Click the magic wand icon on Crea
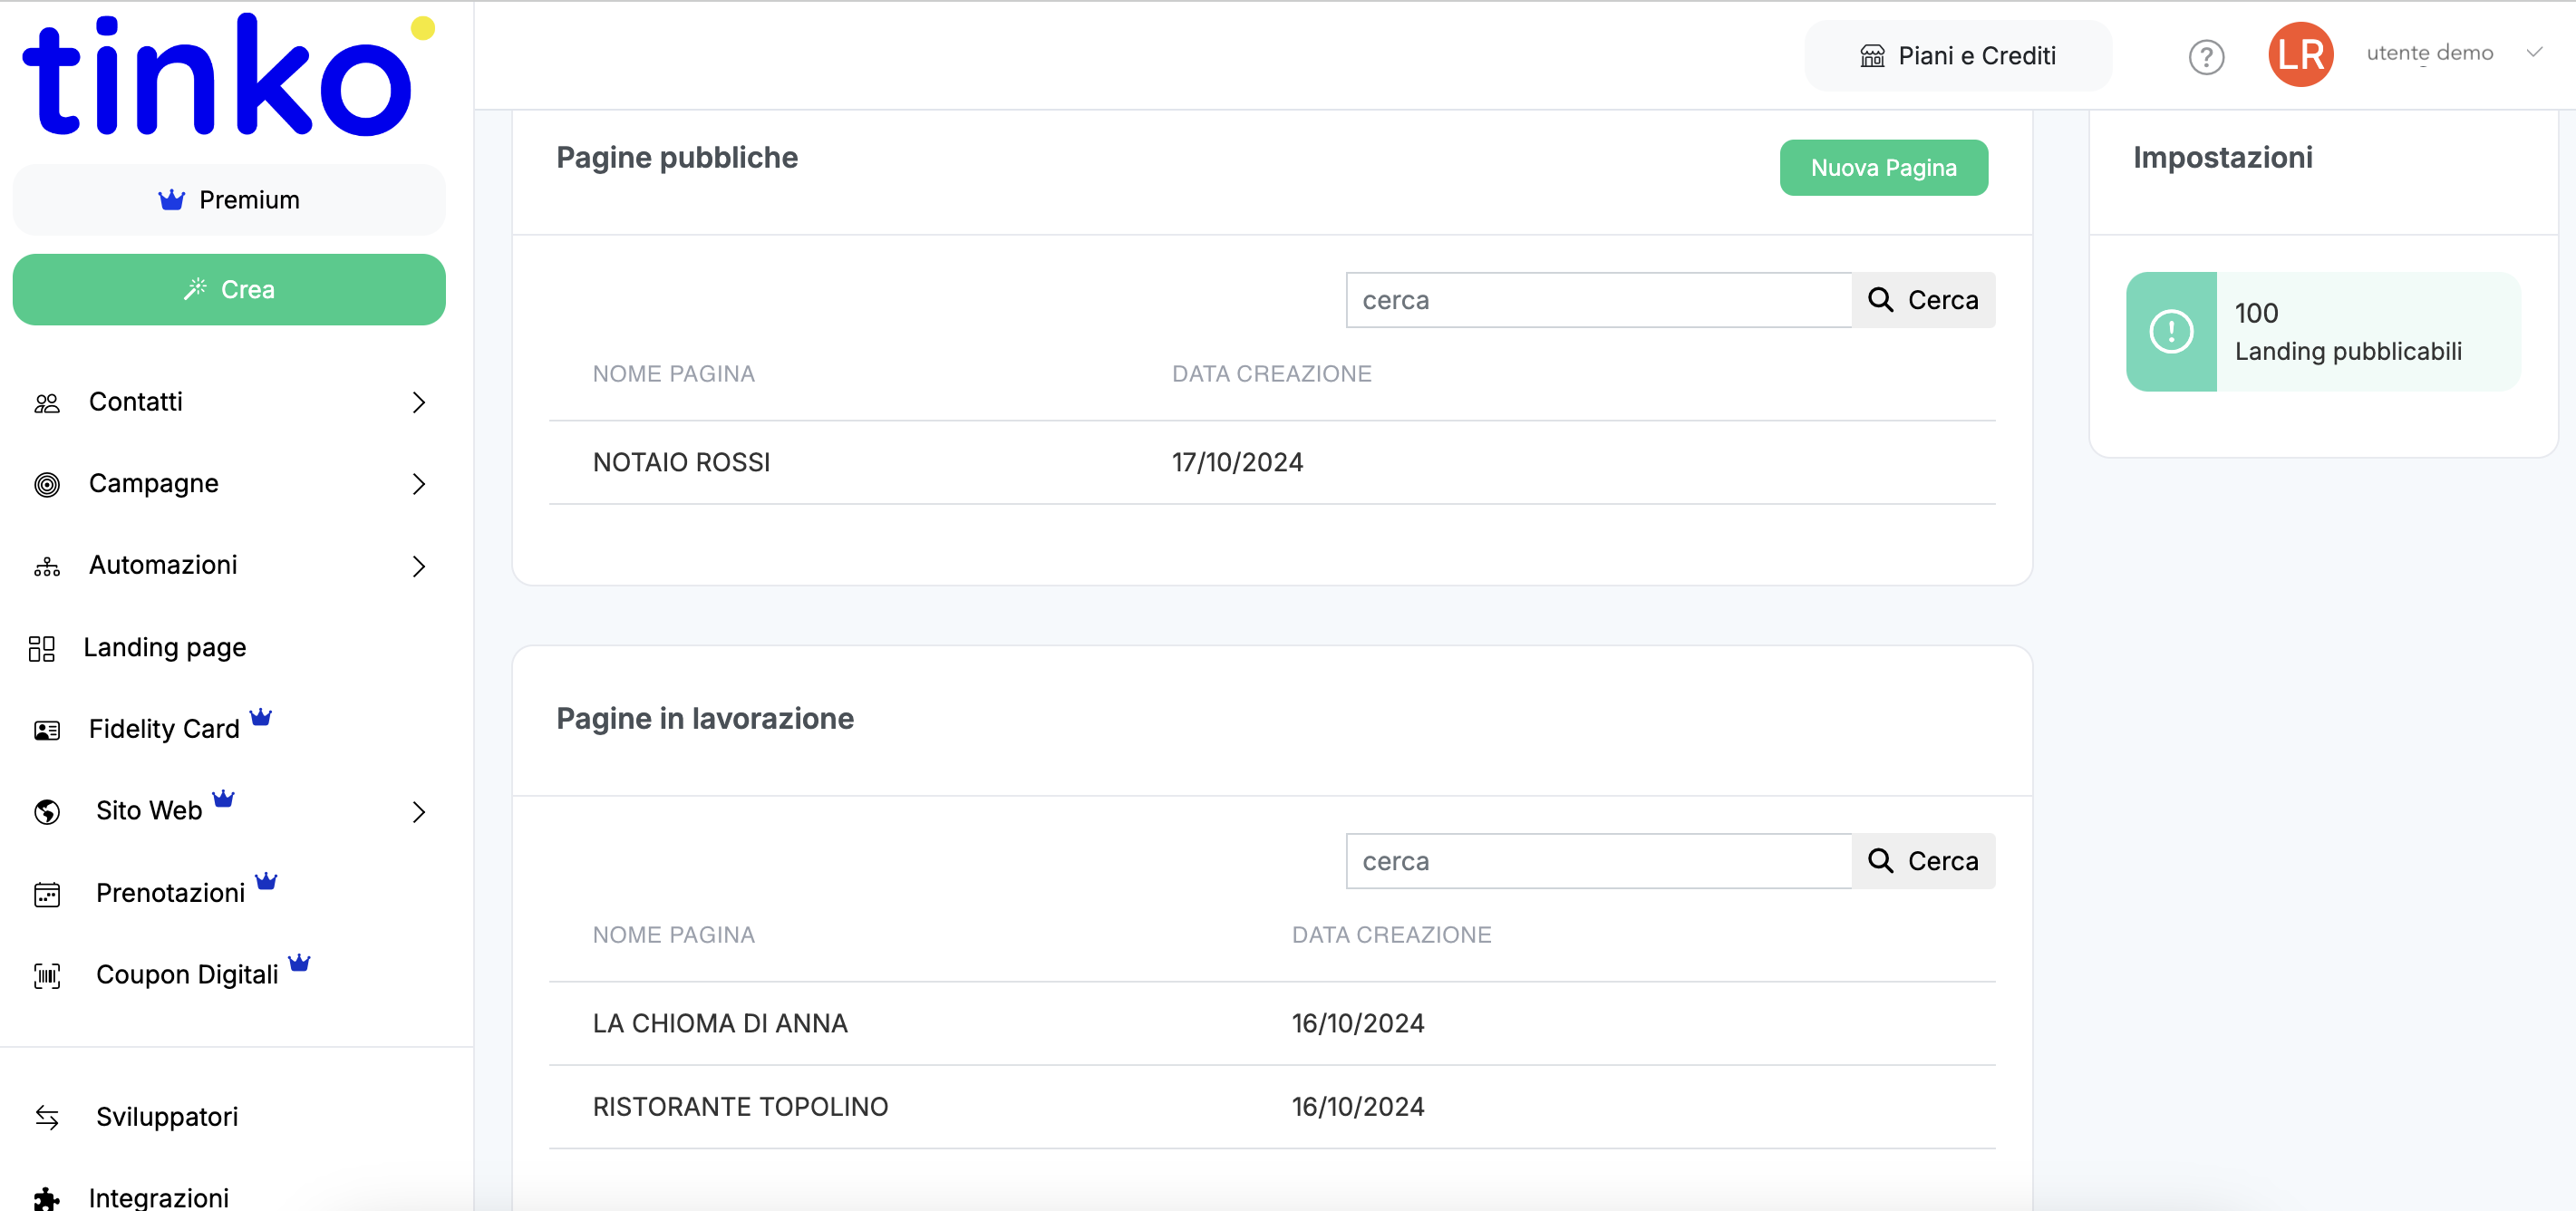The width and height of the screenshot is (2576, 1211). (195, 289)
